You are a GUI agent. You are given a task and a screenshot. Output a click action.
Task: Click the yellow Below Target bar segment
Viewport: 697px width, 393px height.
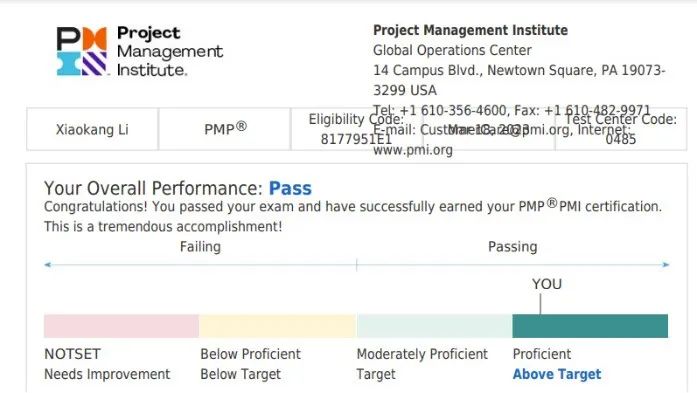coord(278,326)
